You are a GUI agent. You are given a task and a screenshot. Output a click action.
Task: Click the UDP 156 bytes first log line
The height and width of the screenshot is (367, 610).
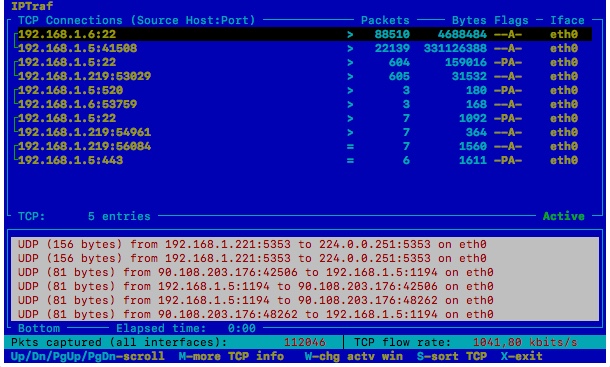pyautogui.click(x=252, y=244)
